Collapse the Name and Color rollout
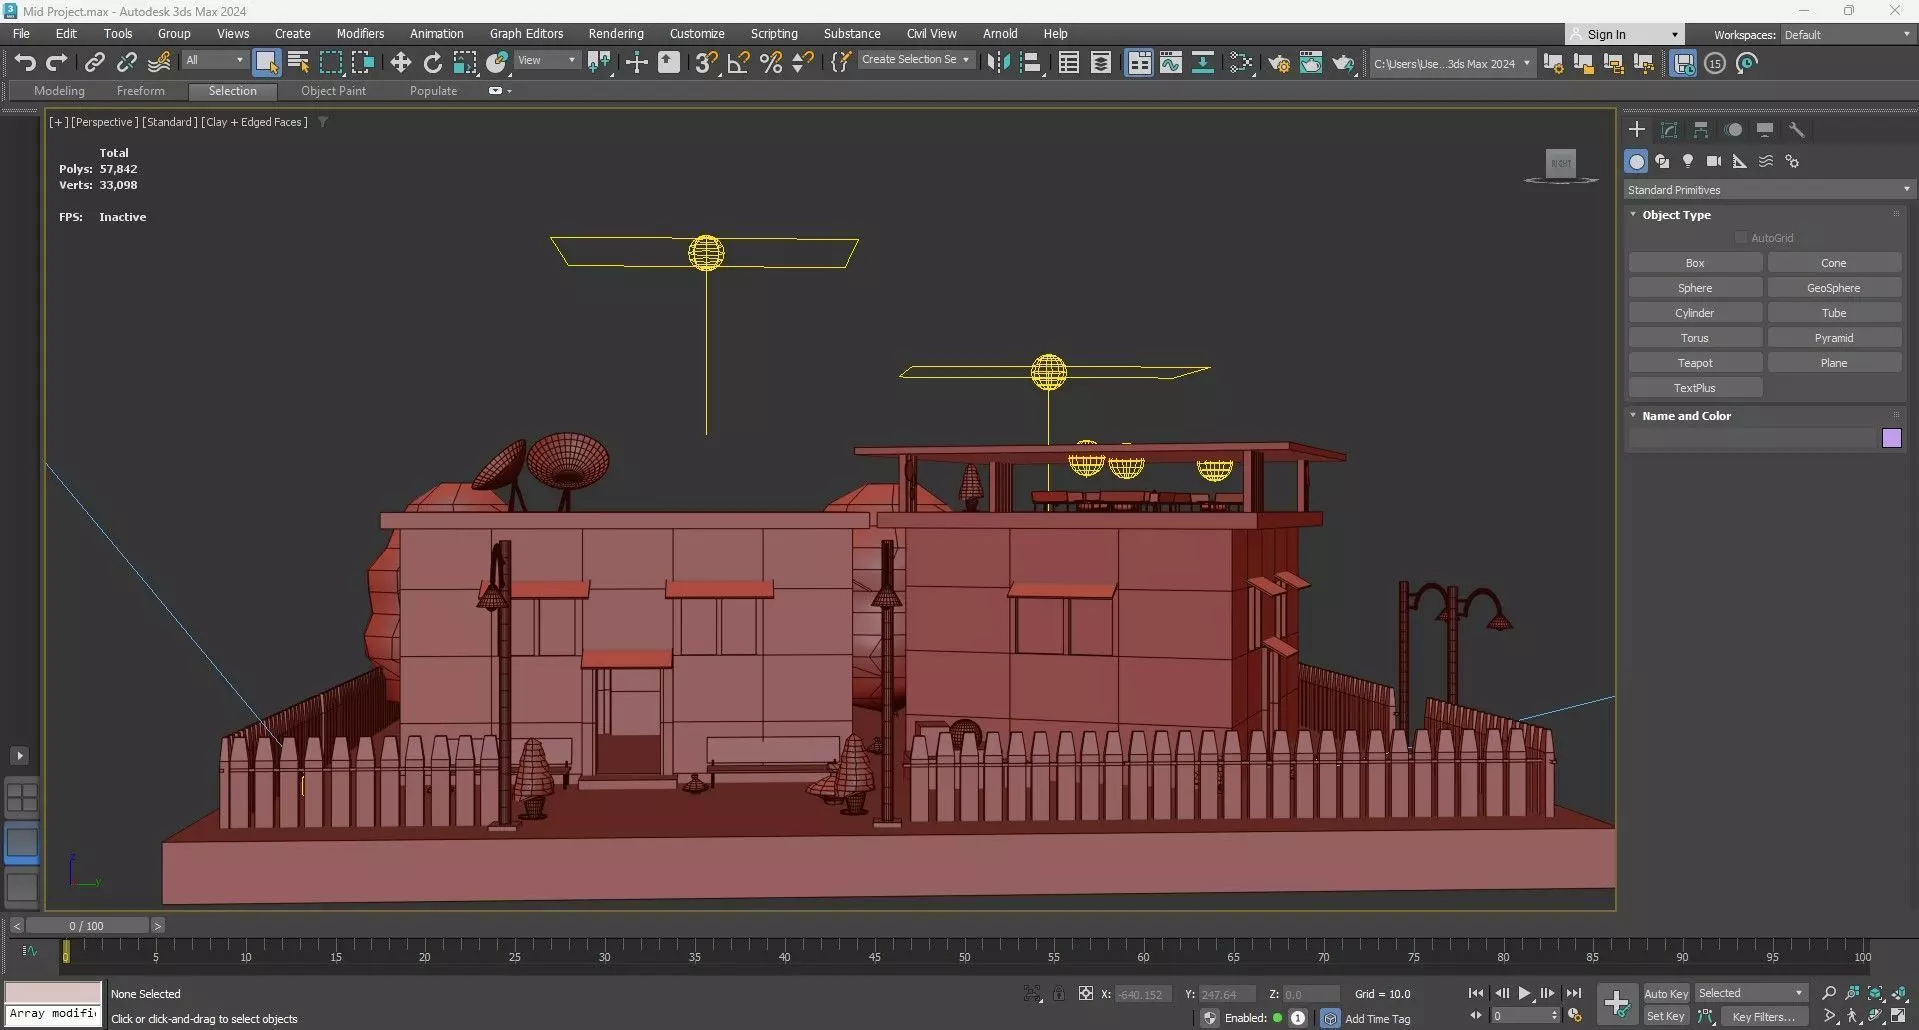Screen dimensions: 1919x1030 1633,415
